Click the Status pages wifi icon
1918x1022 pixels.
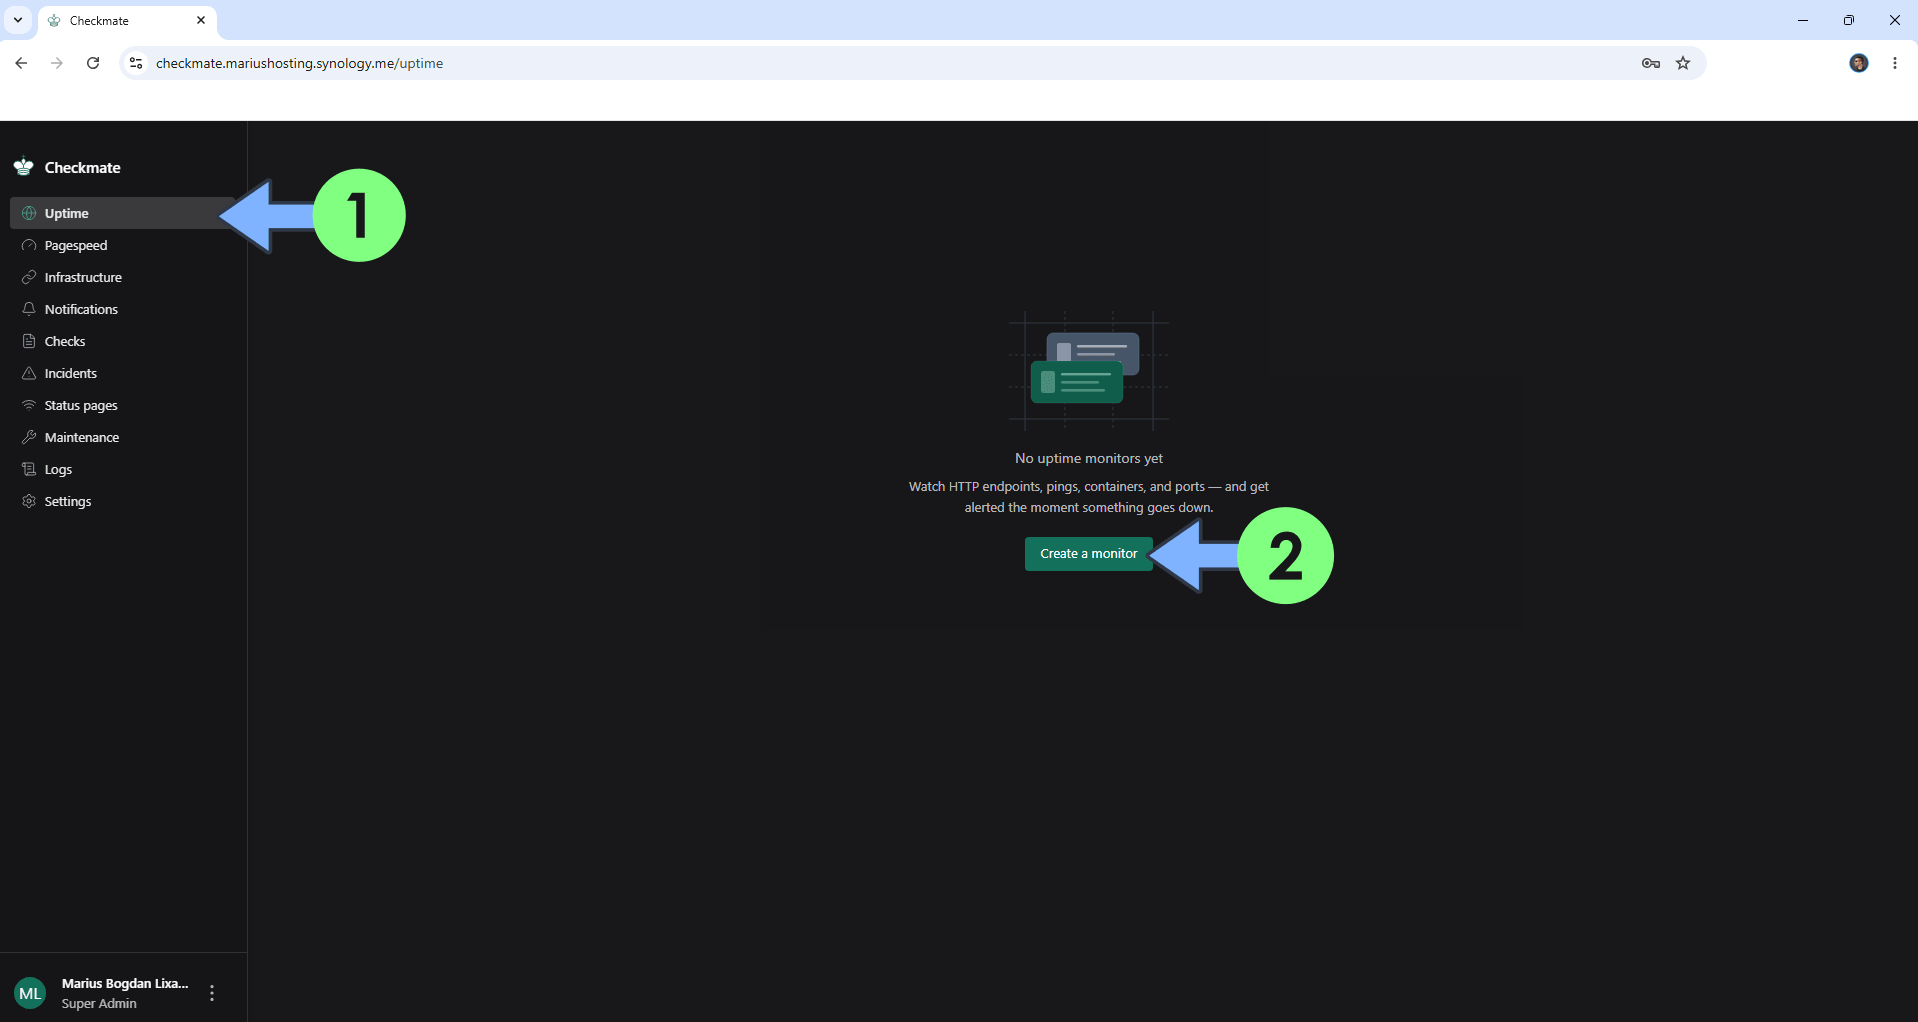(x=29, y=405)
